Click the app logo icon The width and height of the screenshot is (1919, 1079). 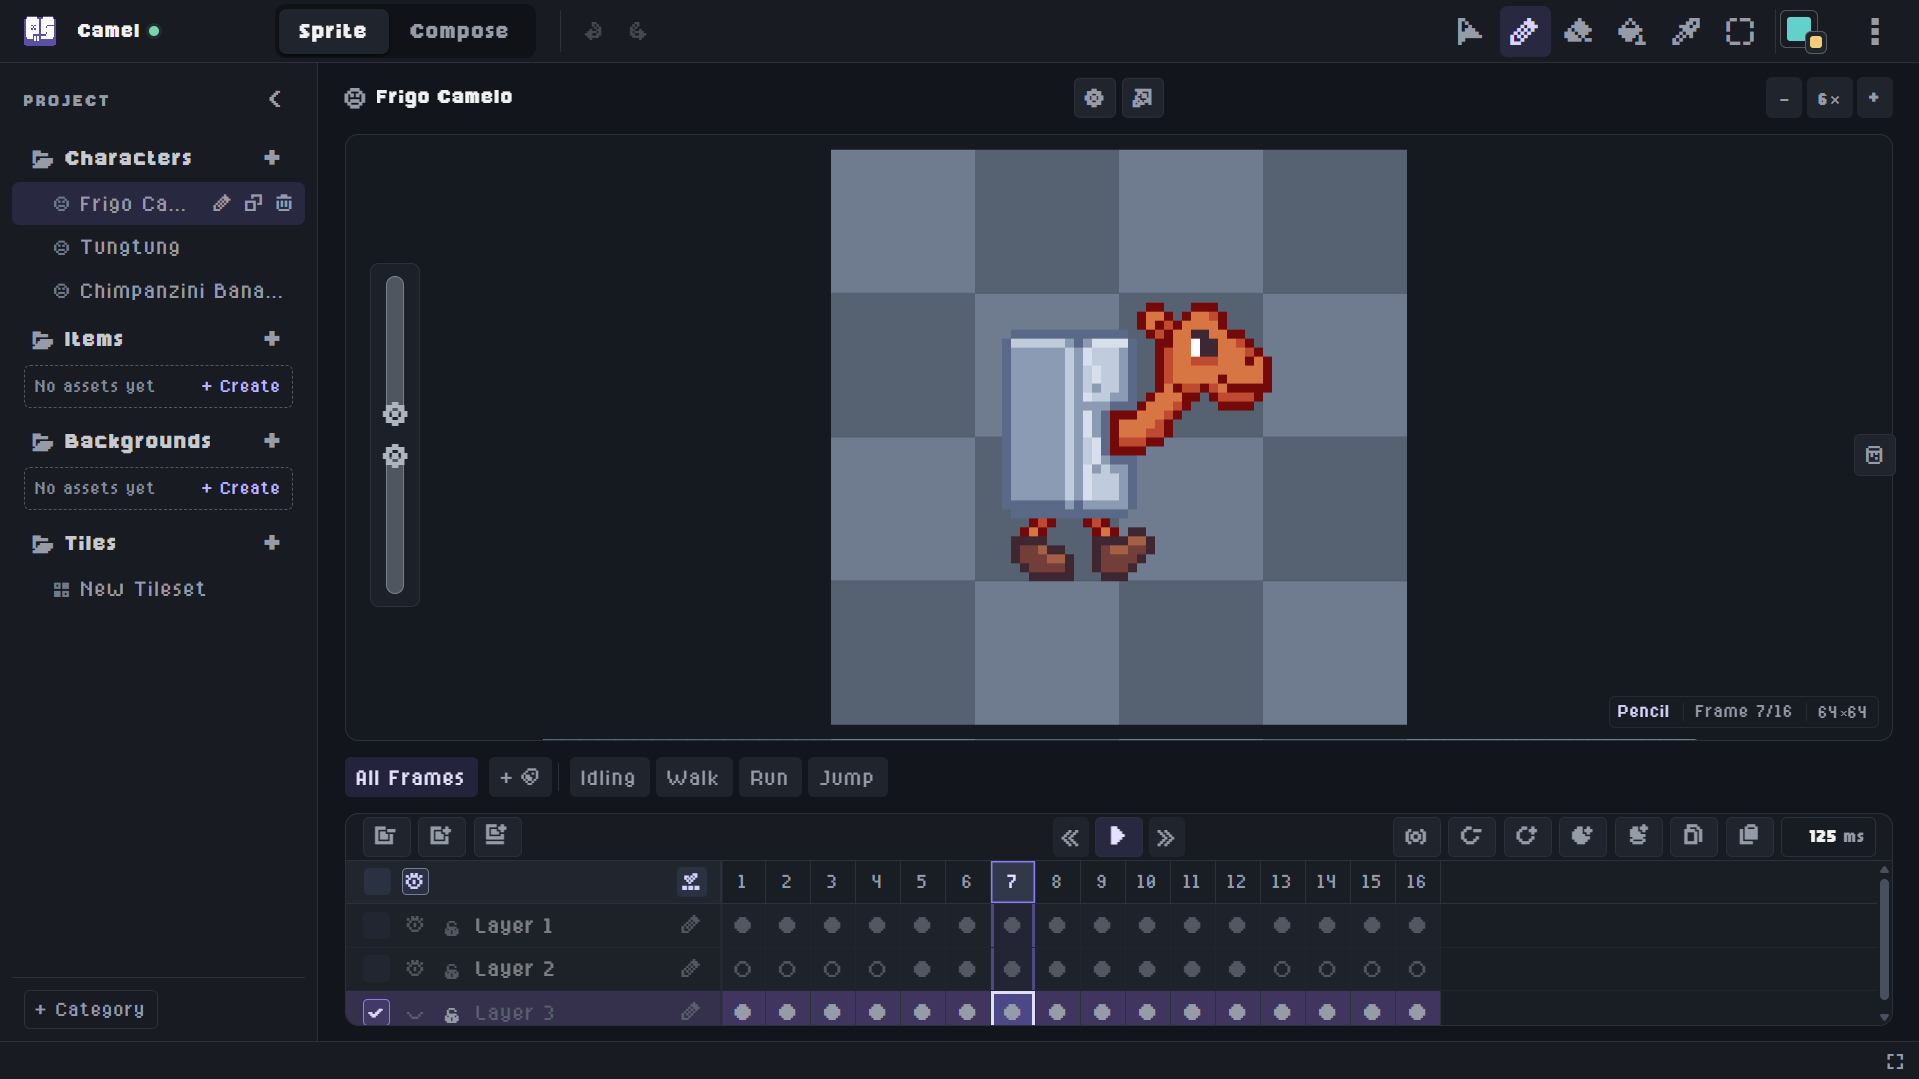pos(40,31)
